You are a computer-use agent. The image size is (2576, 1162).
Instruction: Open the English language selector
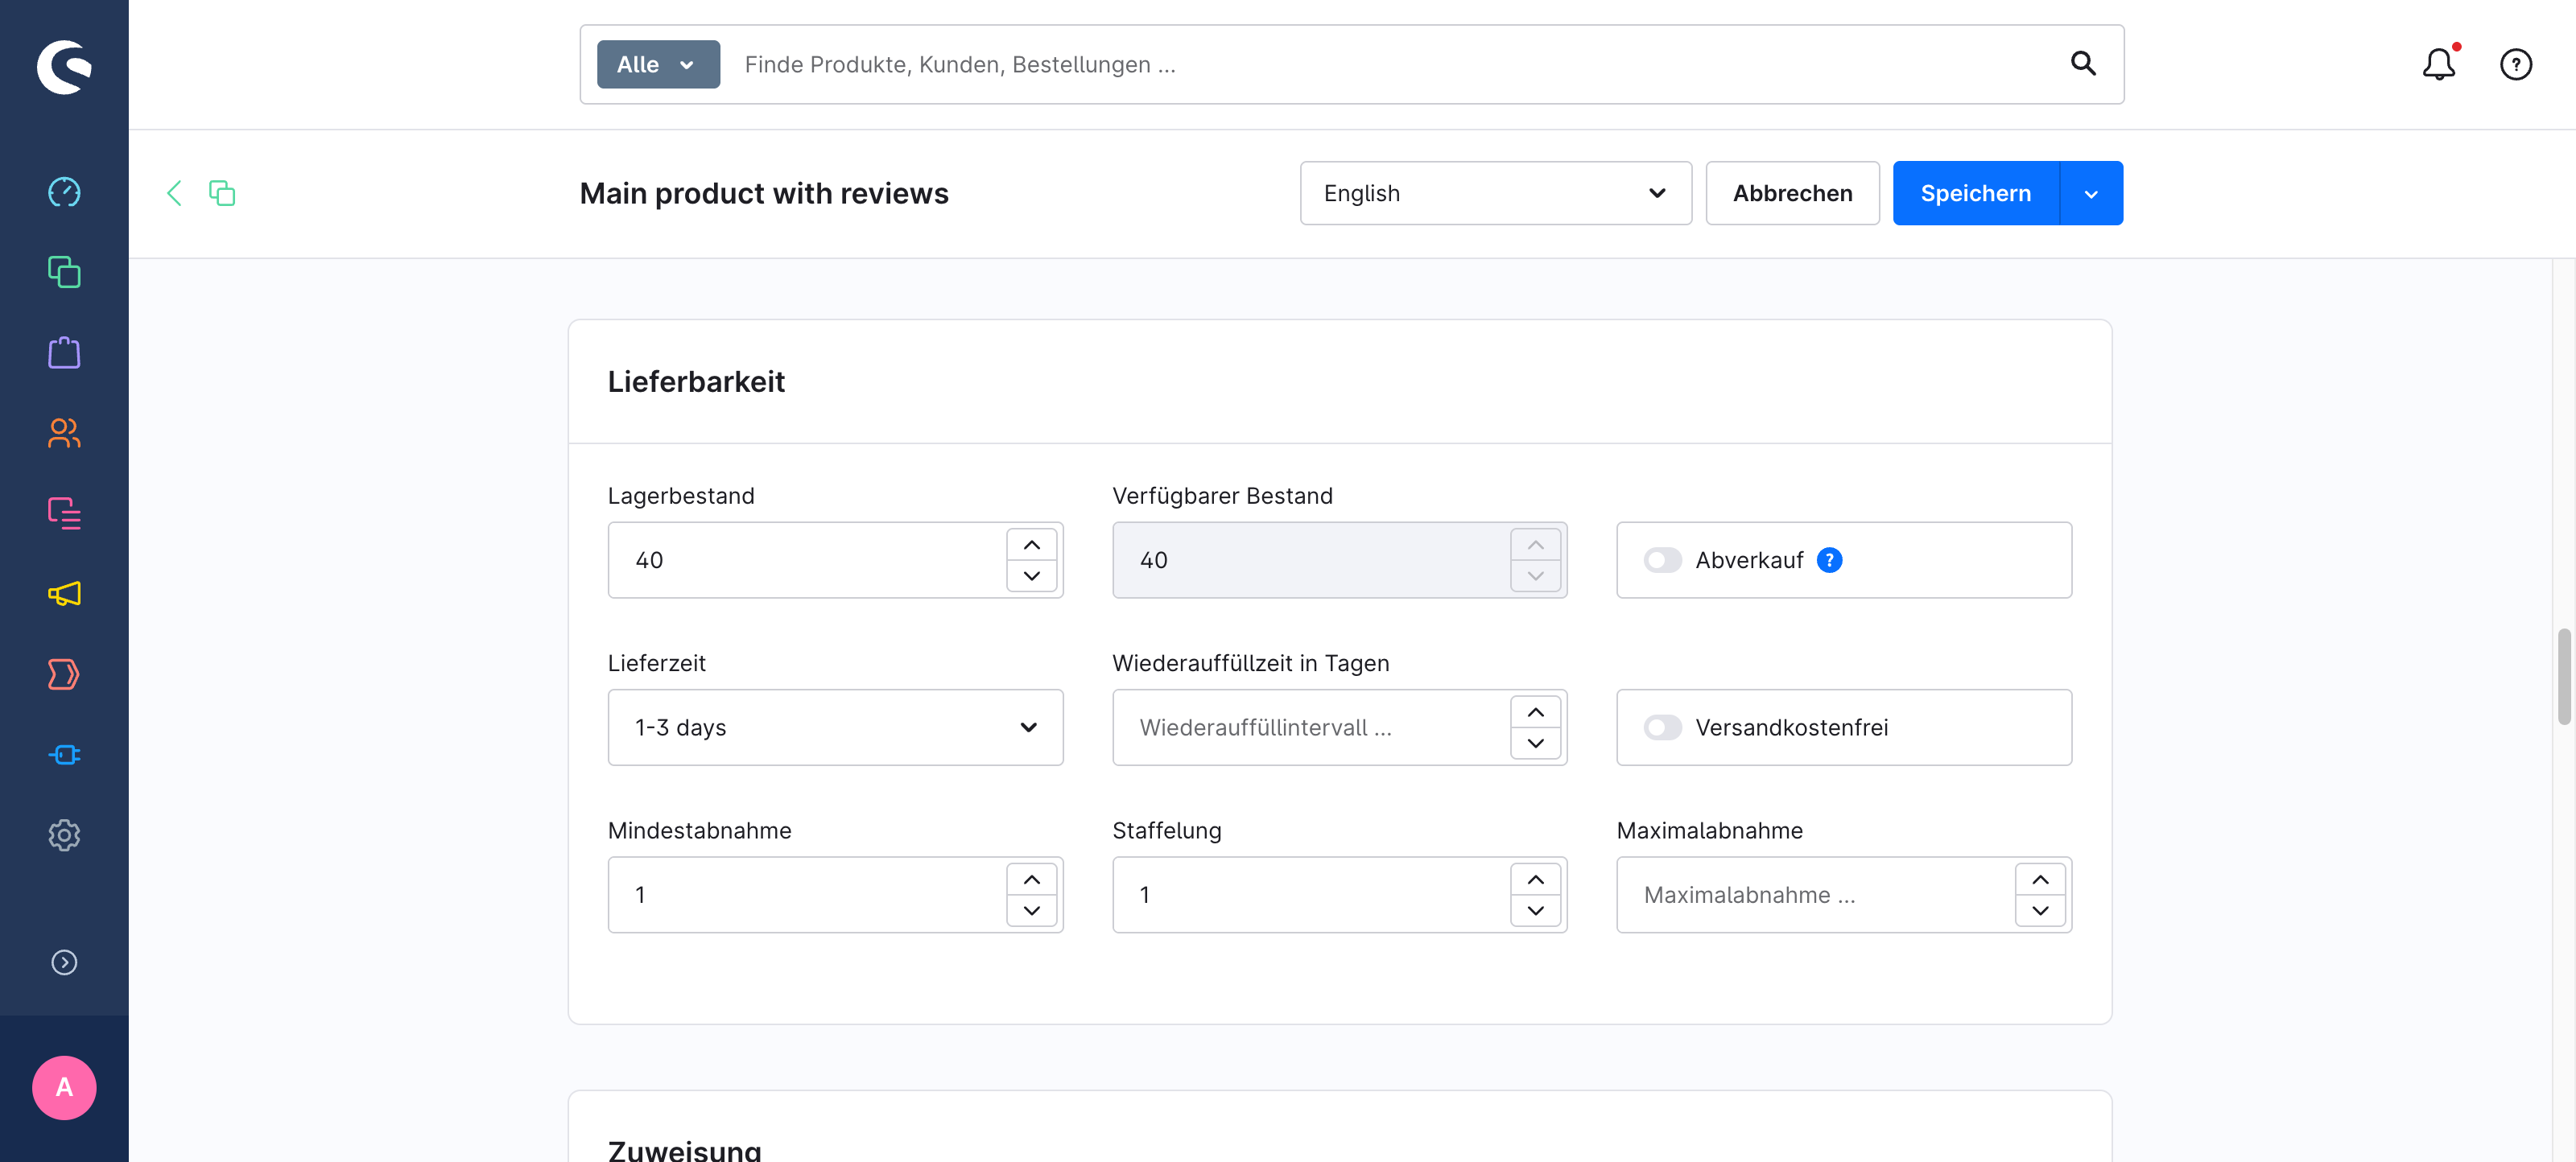point(1496,193)
